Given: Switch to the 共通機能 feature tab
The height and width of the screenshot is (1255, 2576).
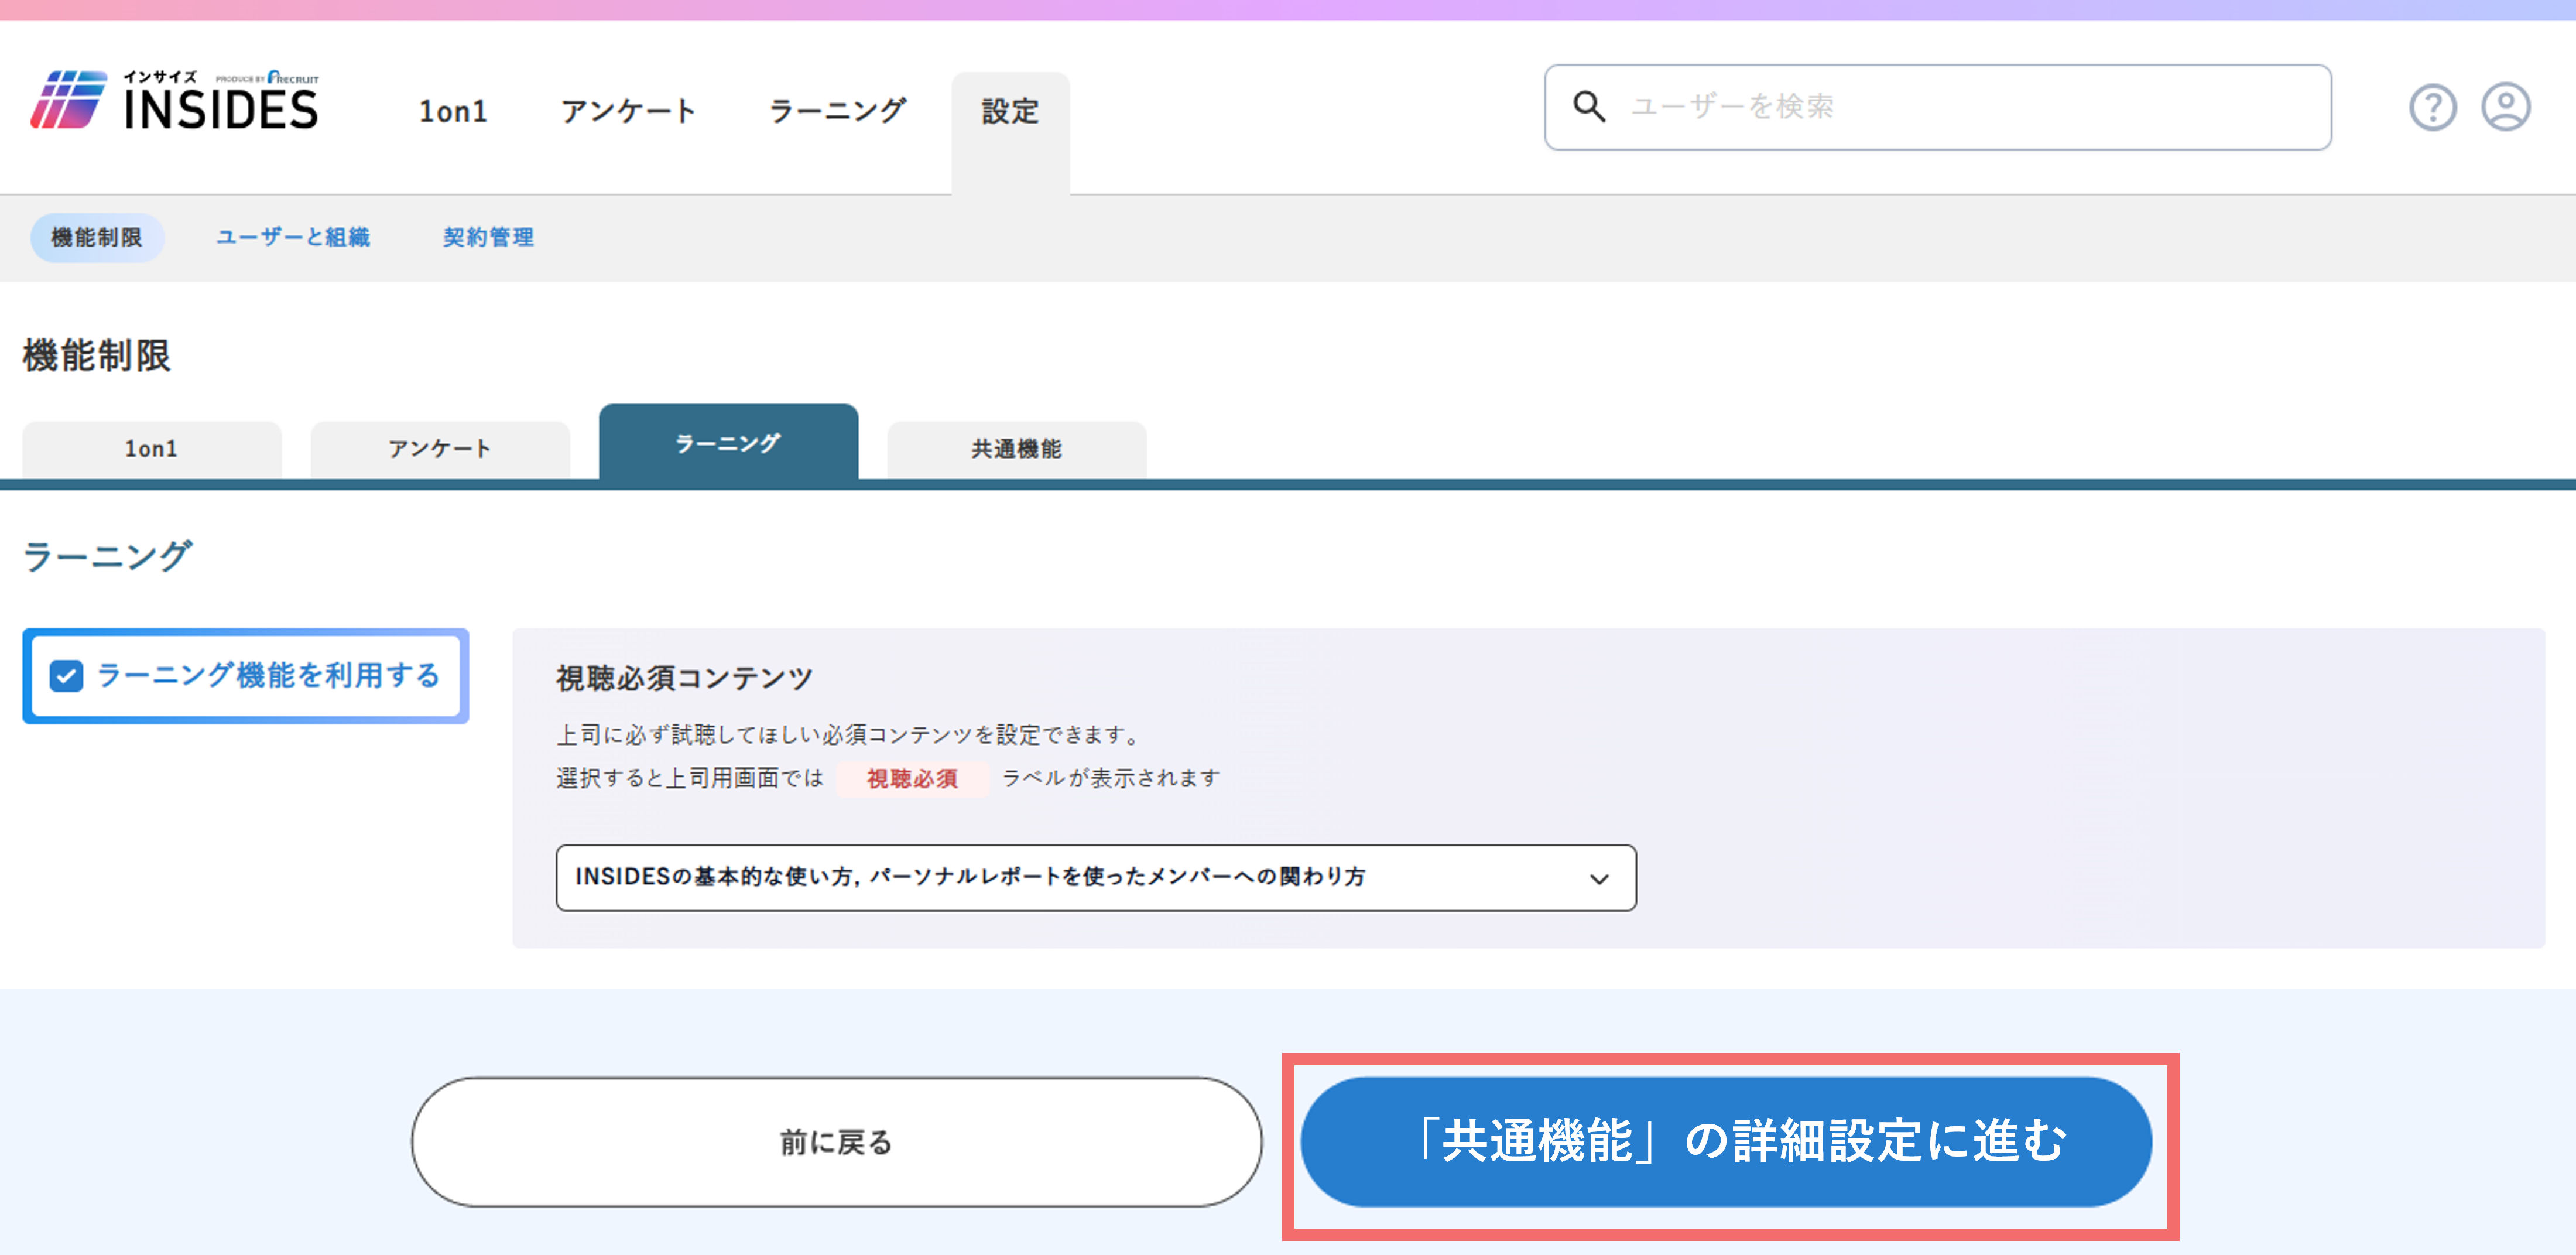Looking at the screenshot, I should pyautogui.click(x=1017, y=449).
